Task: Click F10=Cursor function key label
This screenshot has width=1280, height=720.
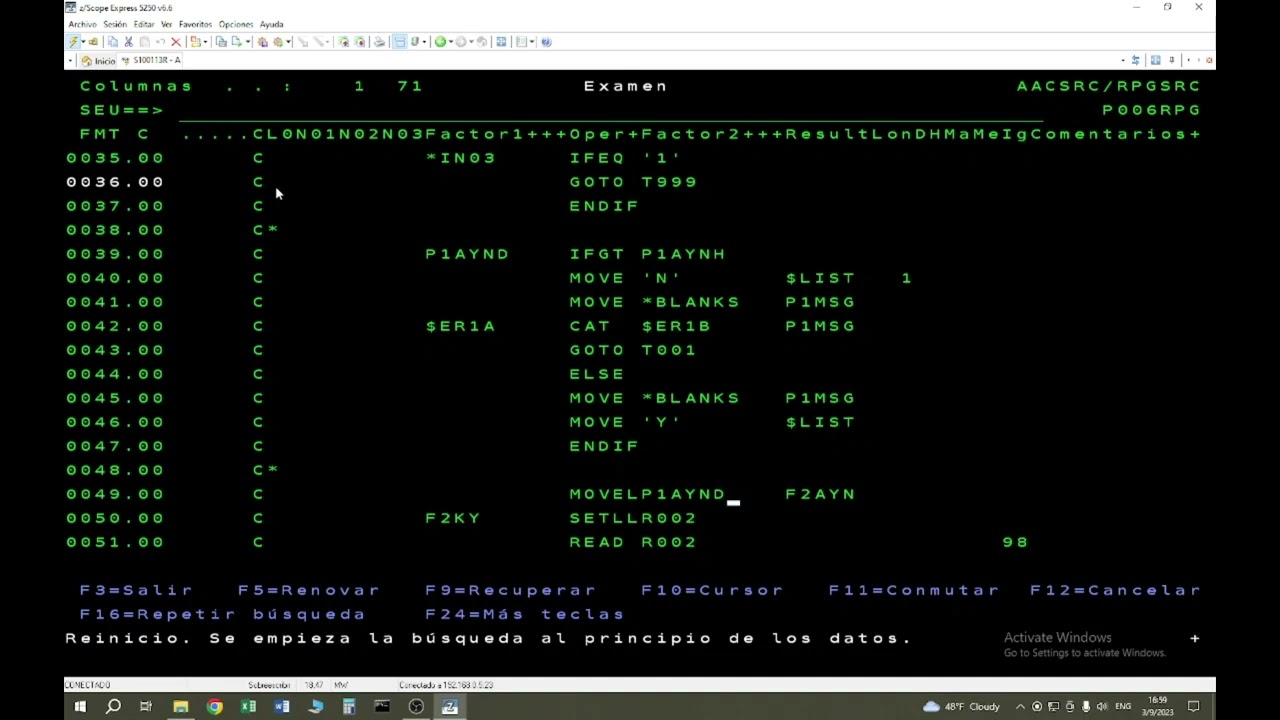Action: 713,590
